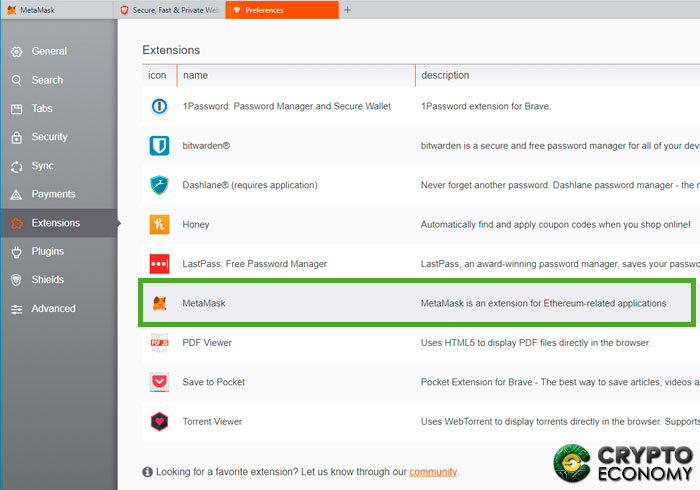Click 'LastPass, an award-winning password manager' description
700x490 pixels.
coord(560,264)
